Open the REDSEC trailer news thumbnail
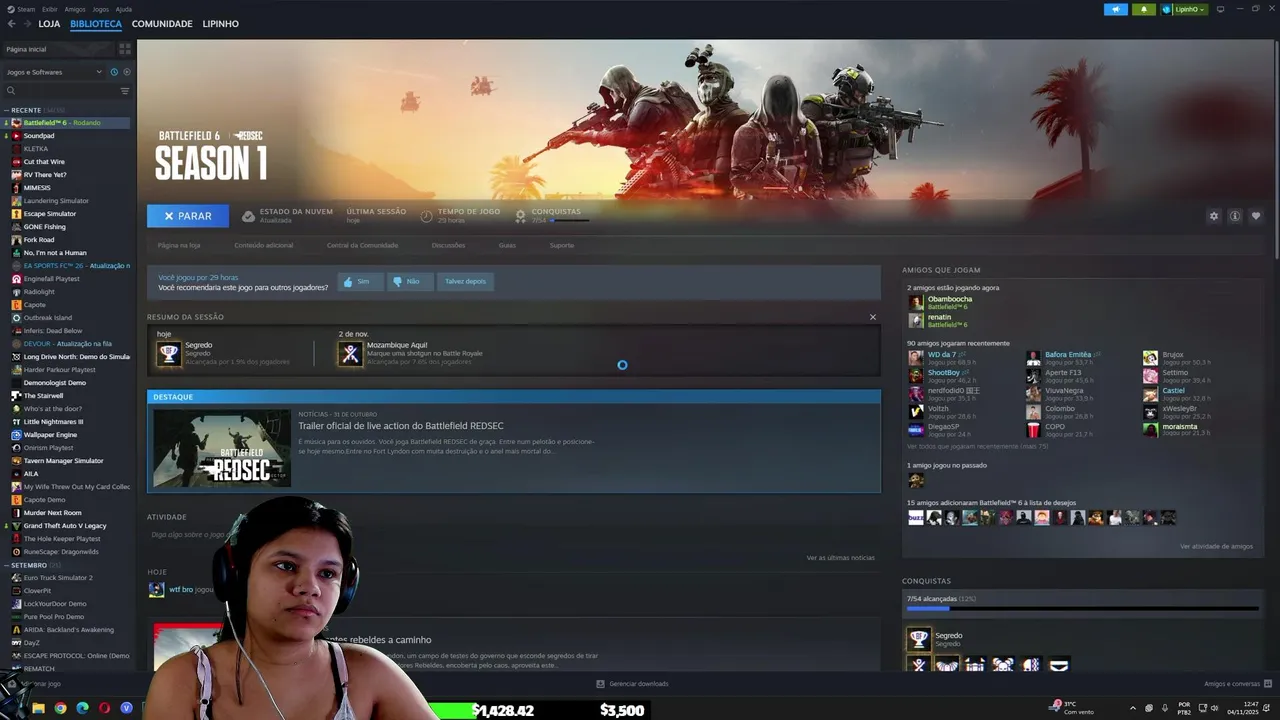The width and height of the screenshot is (1280, 720). [x=222, y=448]
